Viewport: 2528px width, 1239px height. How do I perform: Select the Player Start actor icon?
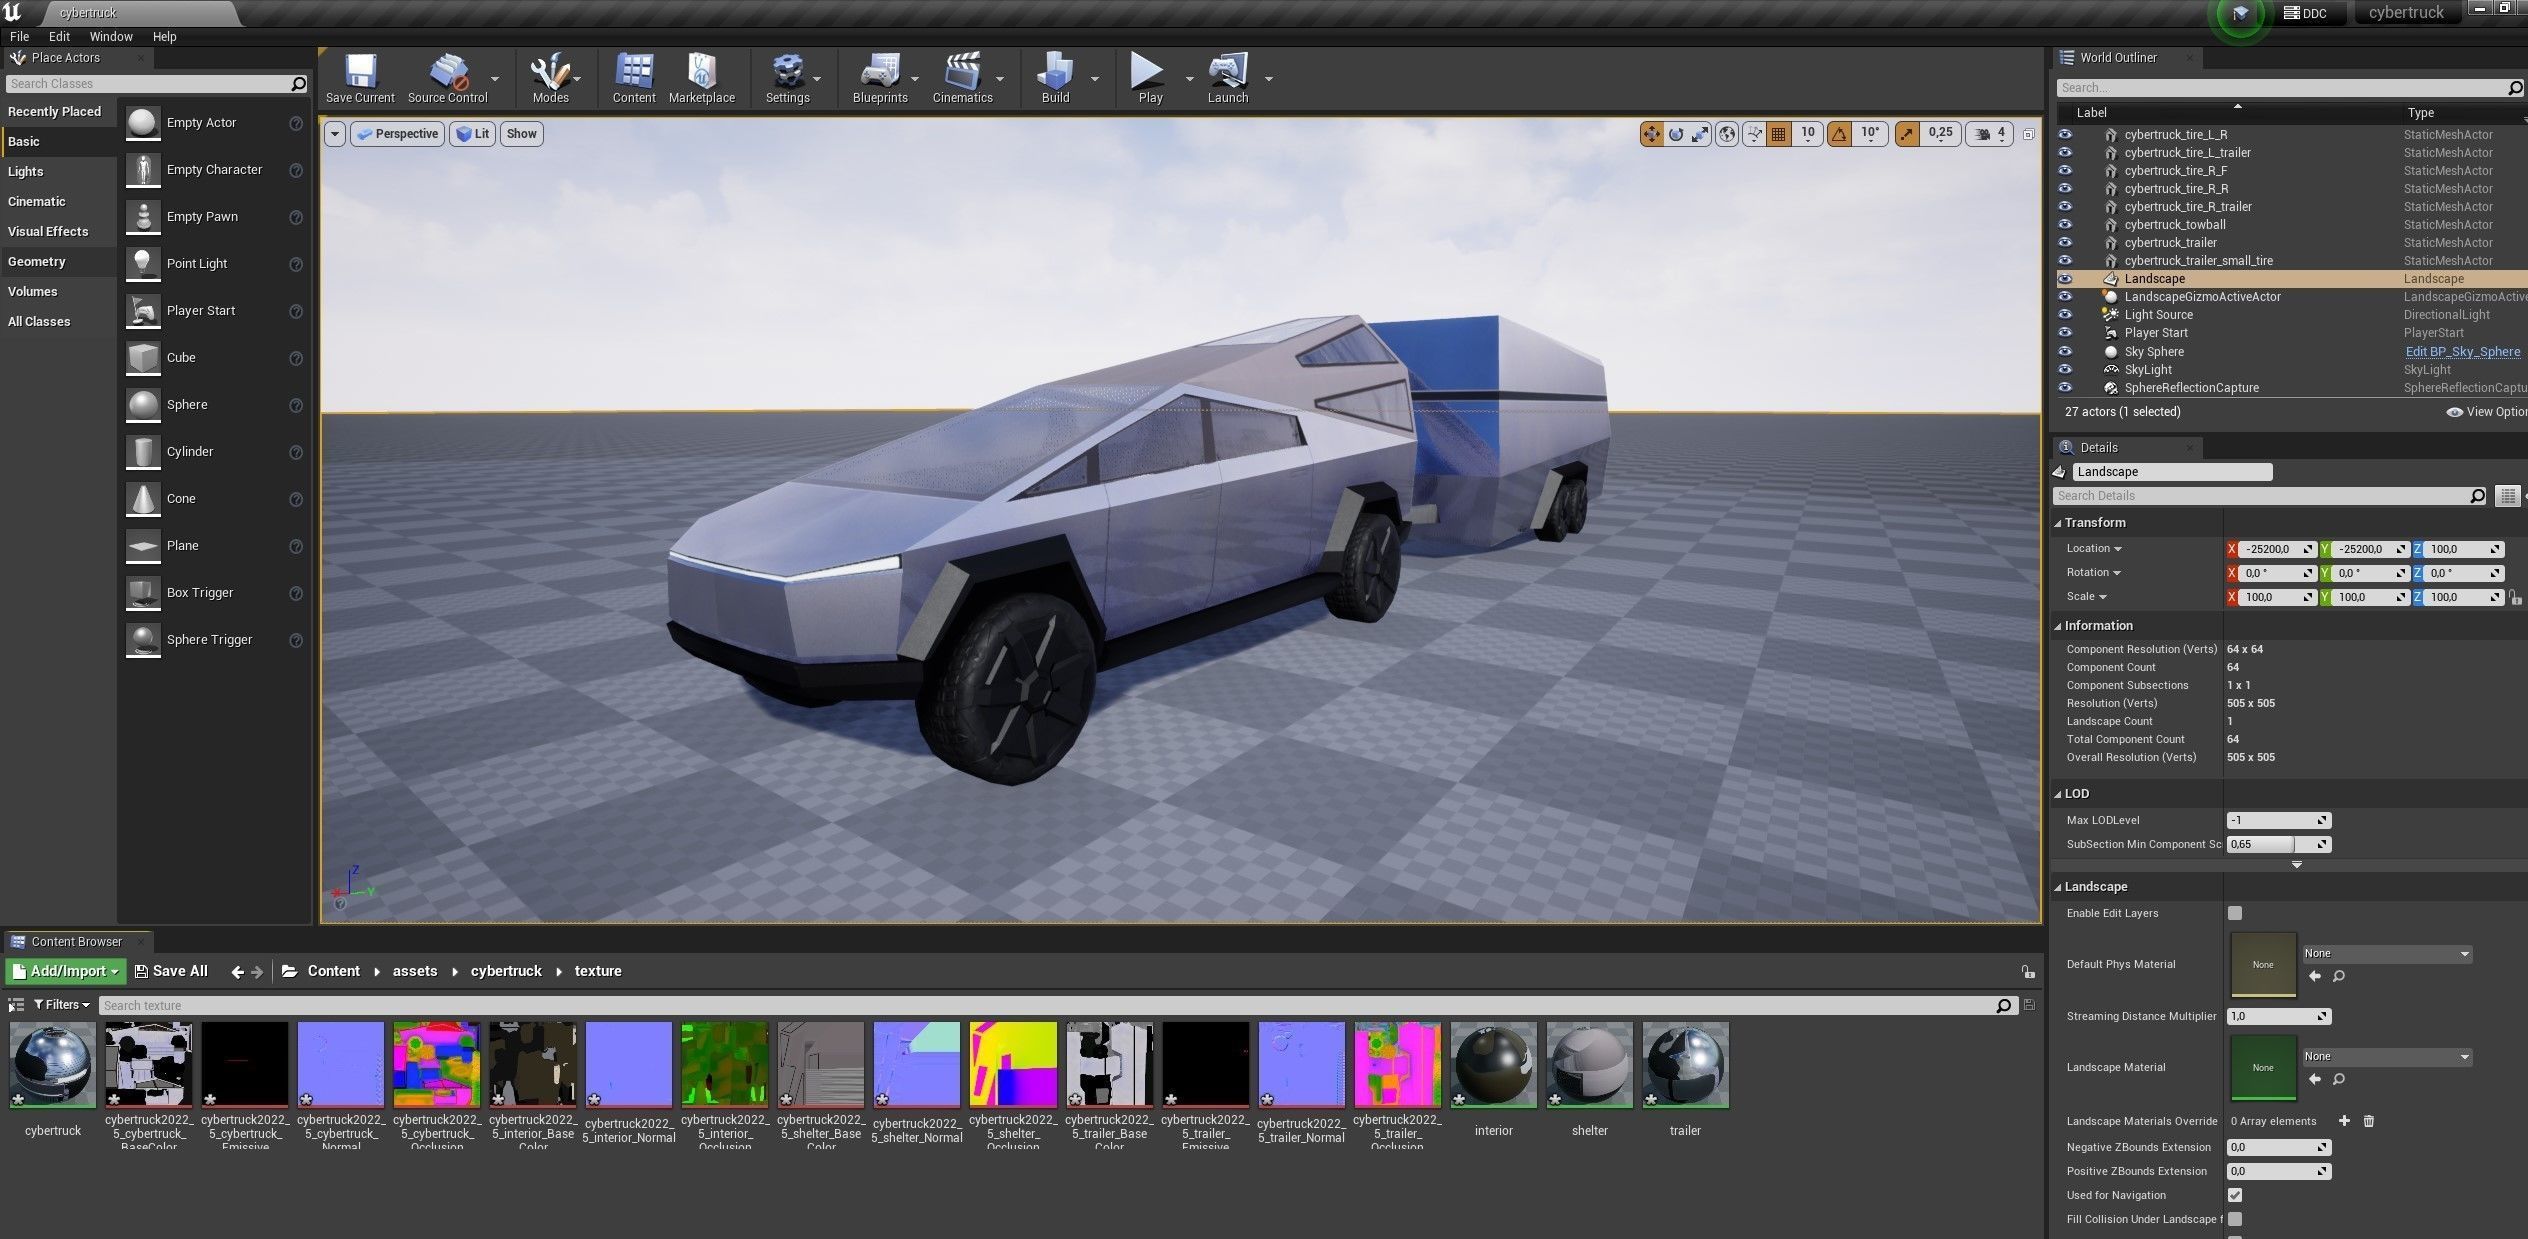coord(143,311)
